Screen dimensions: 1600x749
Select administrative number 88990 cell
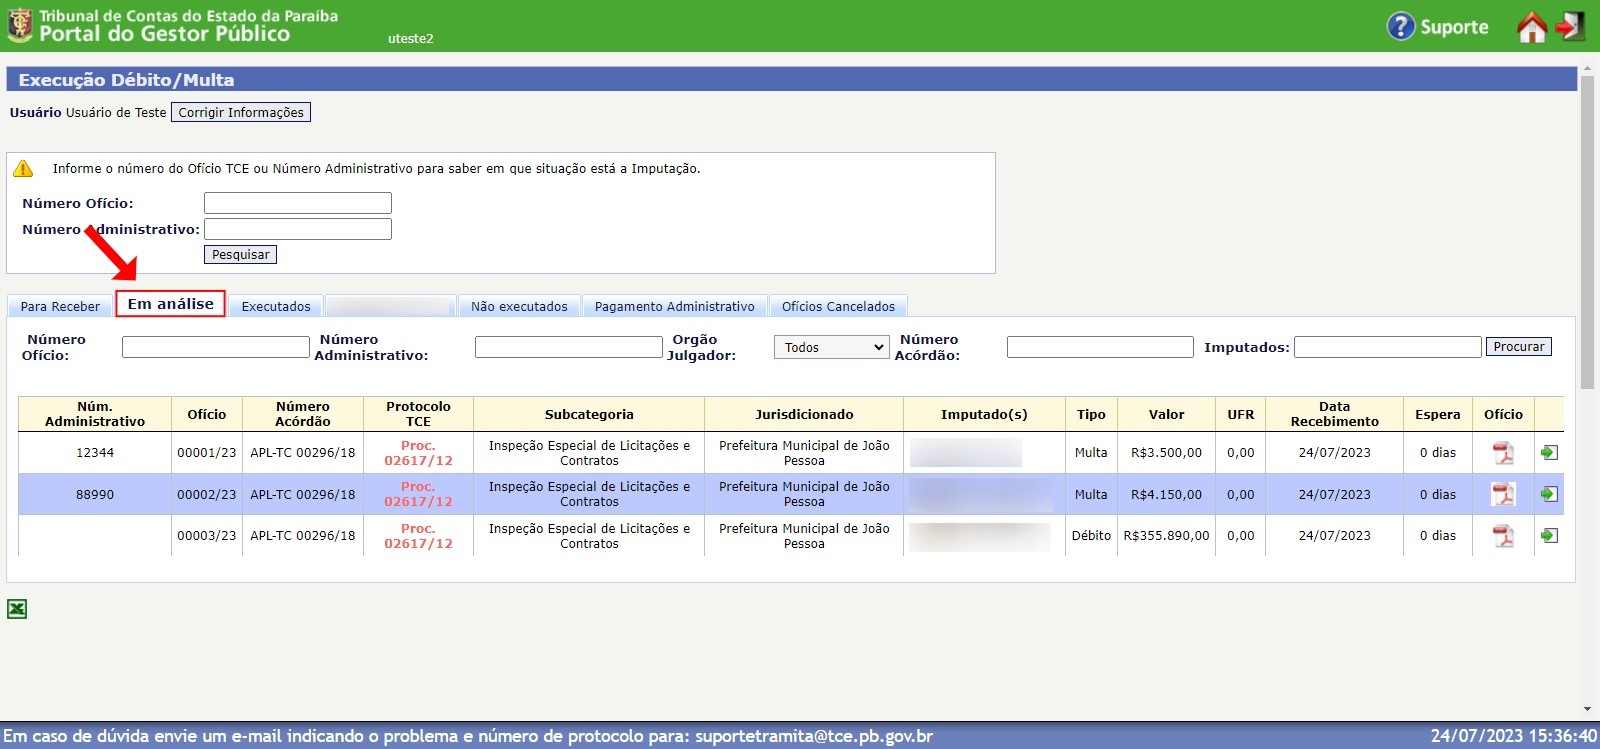[95, 494]
